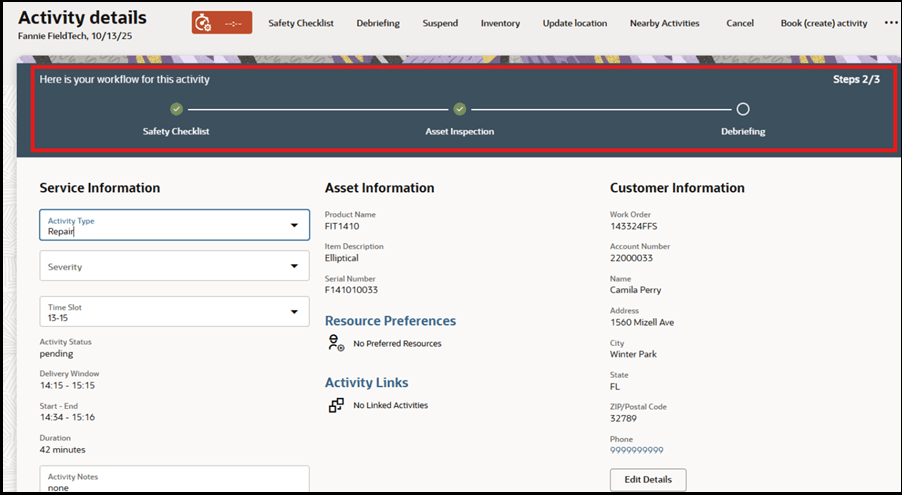Choose Update location in the action bar

pyautogui.click(x=575, y=23)
